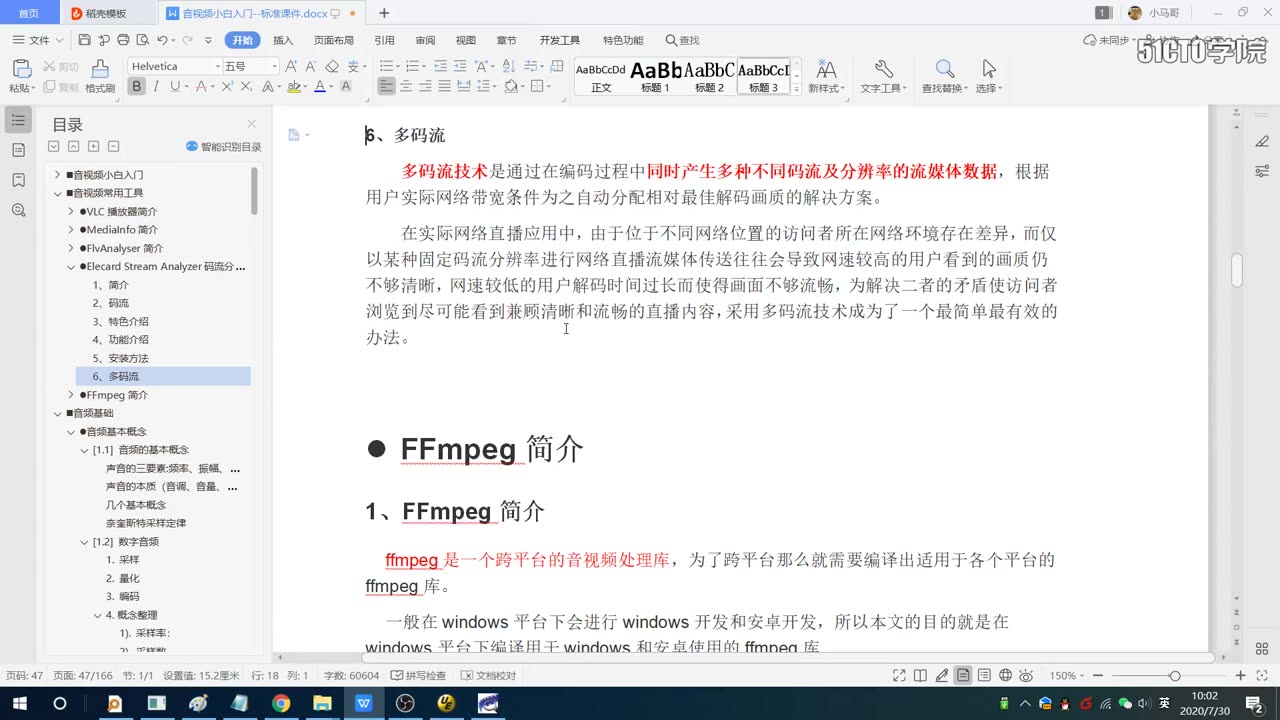Open the search icon in left sidebar
This screenshot has width=1280, height=720.
[18, 210]
